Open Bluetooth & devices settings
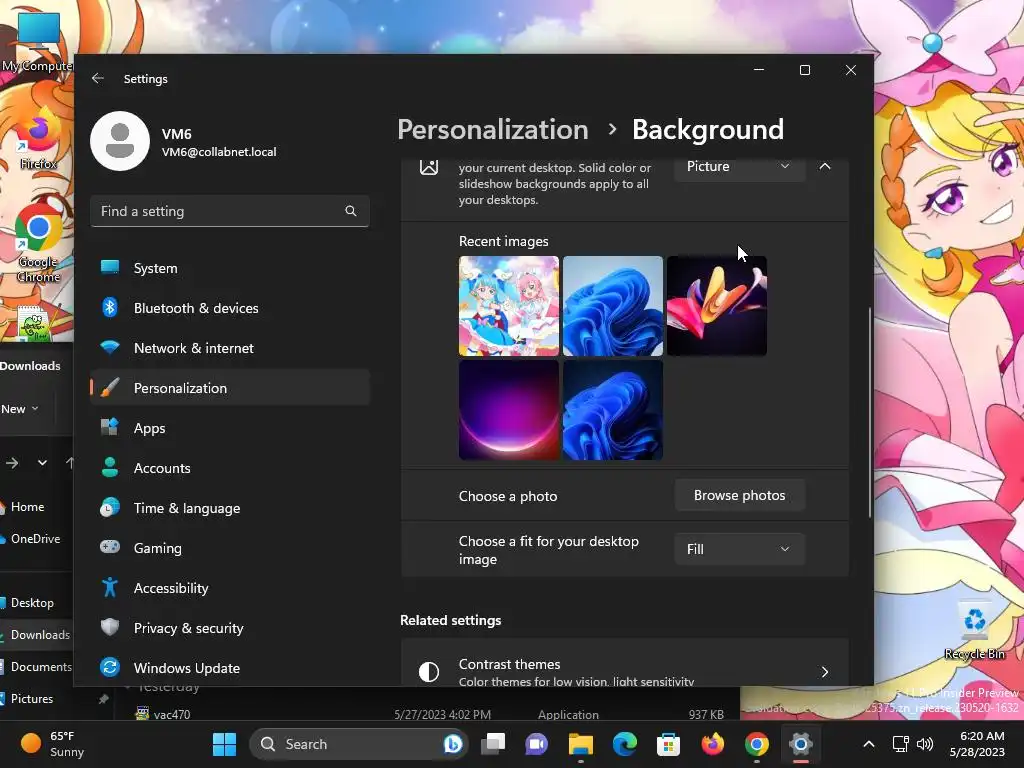This screenshot has height=768, width=1024. pos(230,308)
